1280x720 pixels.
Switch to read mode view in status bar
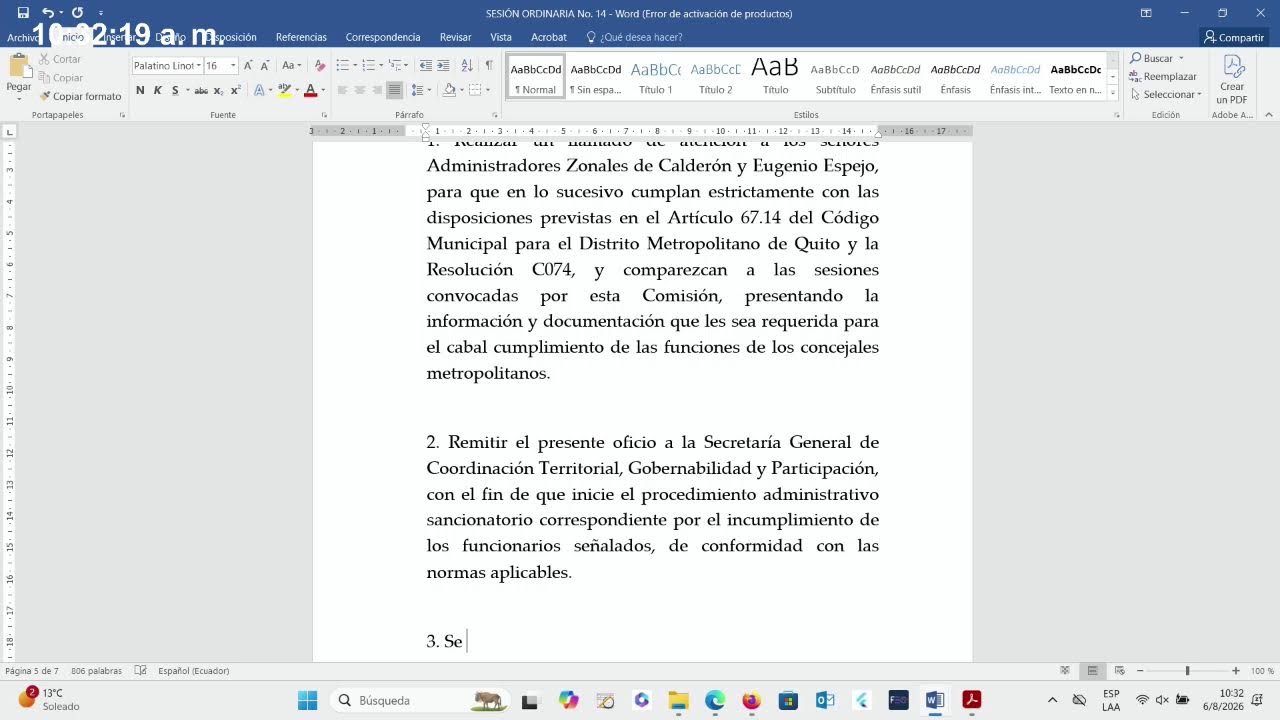point(1065,670)
